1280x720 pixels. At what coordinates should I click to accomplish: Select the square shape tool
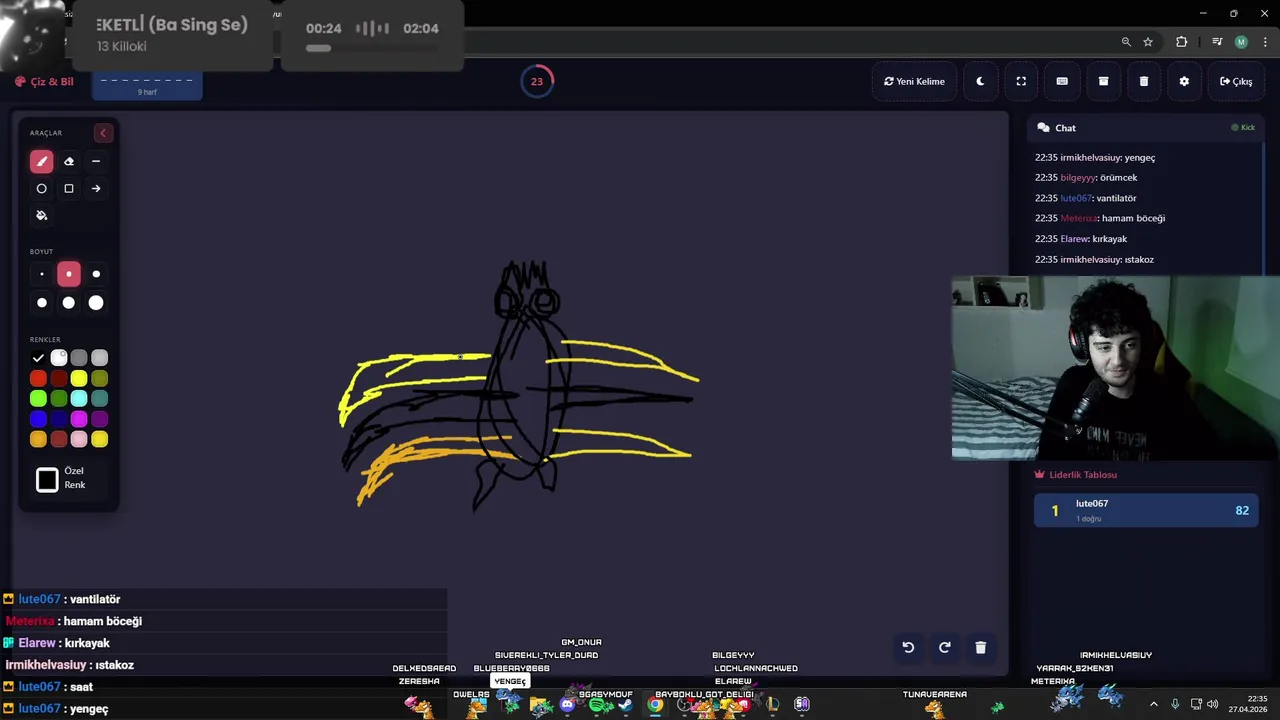click(69, 188)
